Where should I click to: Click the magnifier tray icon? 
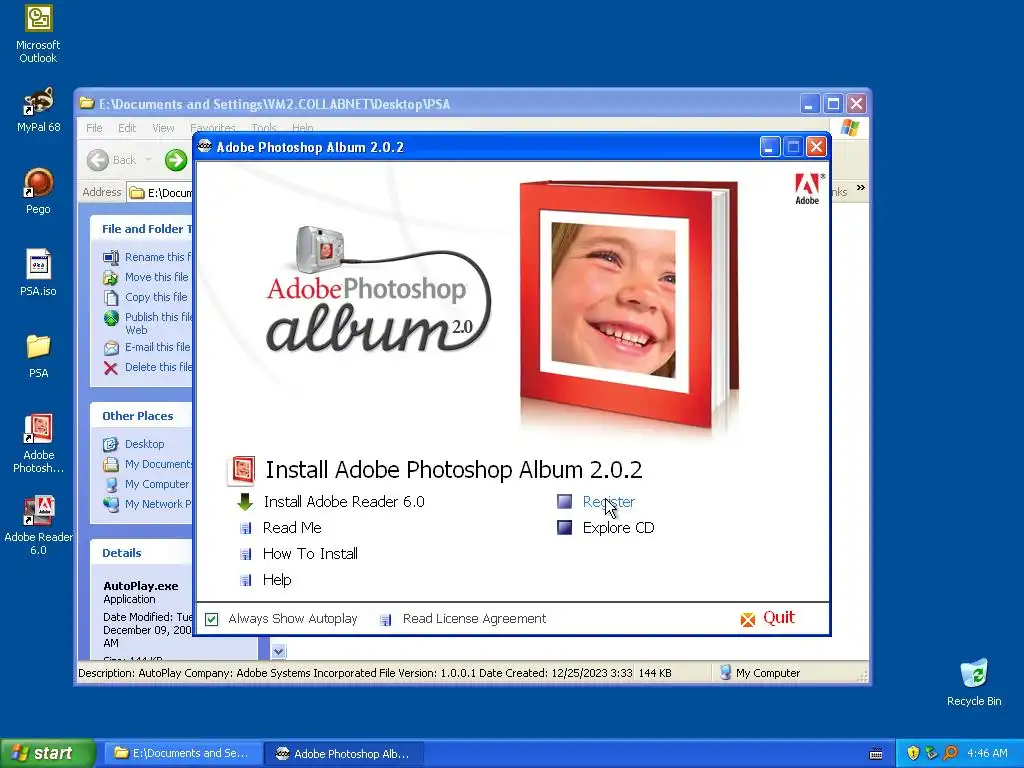tap(950, 753)
